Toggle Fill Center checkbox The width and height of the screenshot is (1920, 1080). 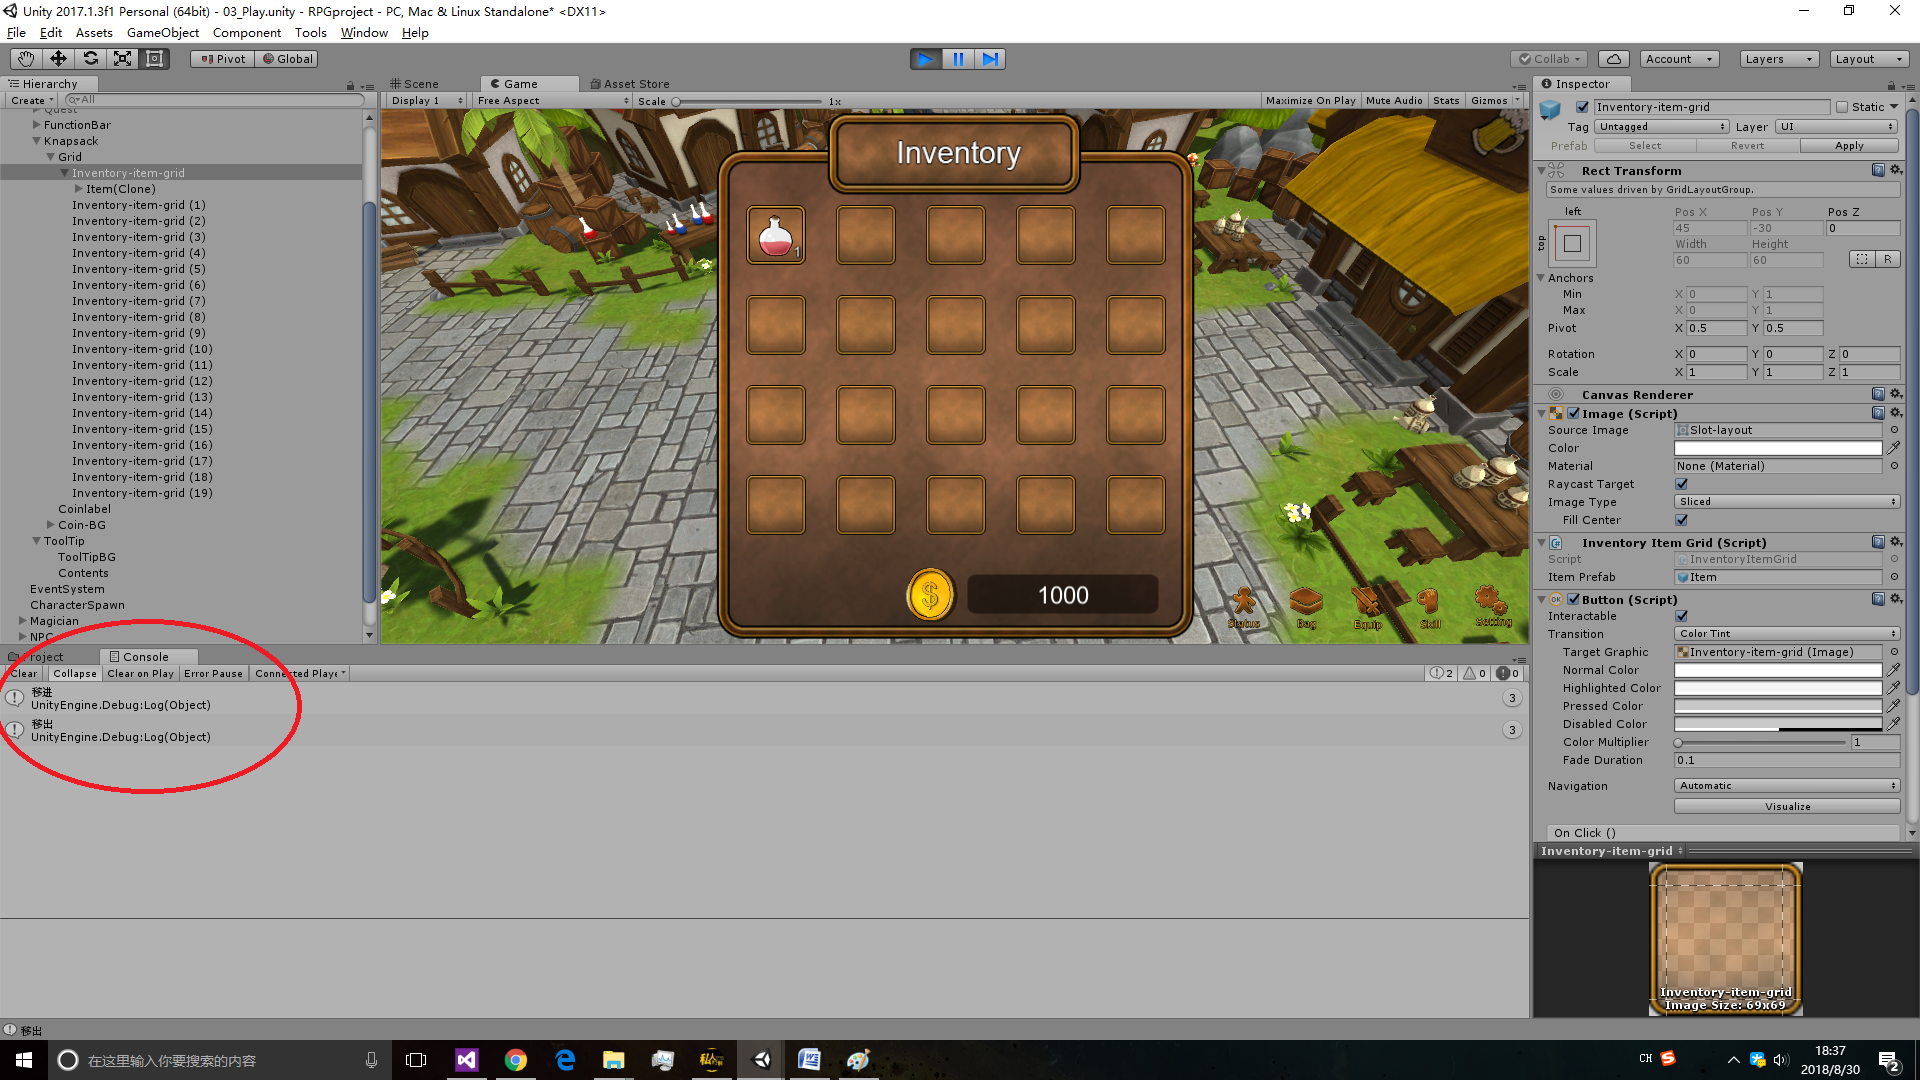1682,520
